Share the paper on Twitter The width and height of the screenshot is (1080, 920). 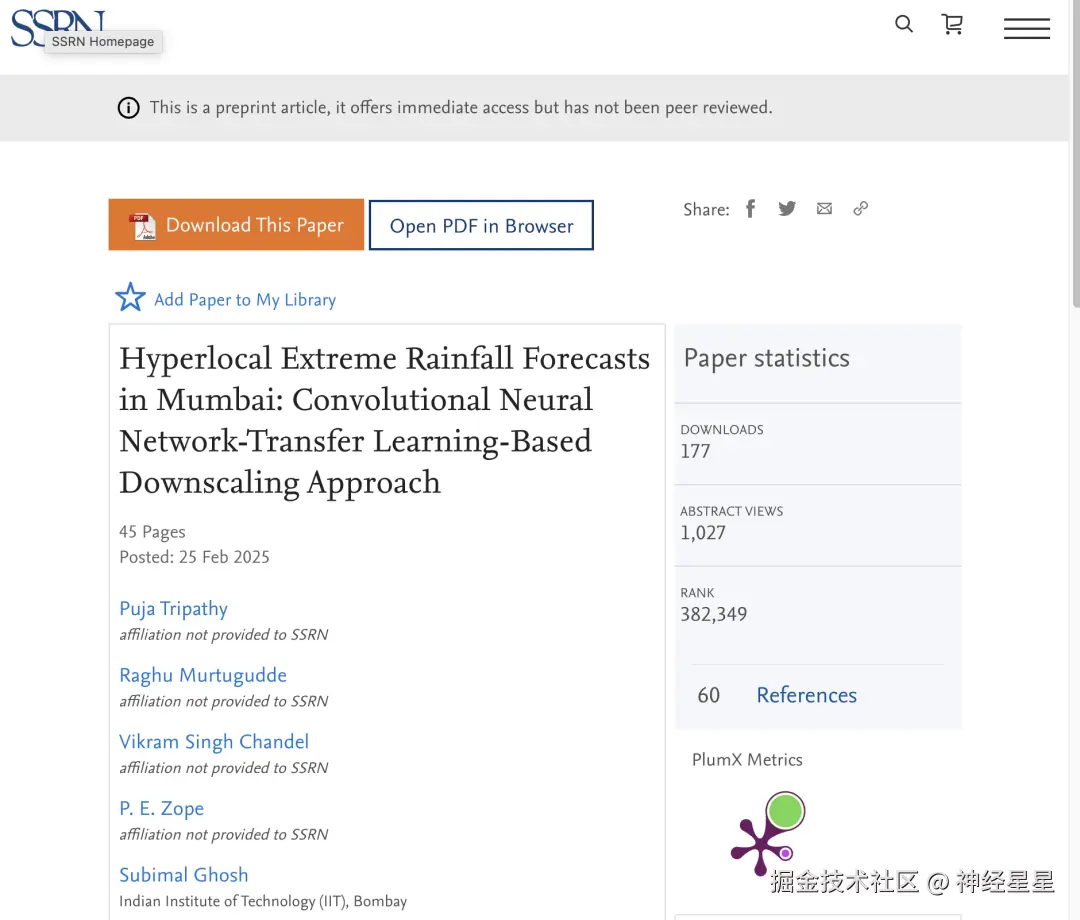787,208
